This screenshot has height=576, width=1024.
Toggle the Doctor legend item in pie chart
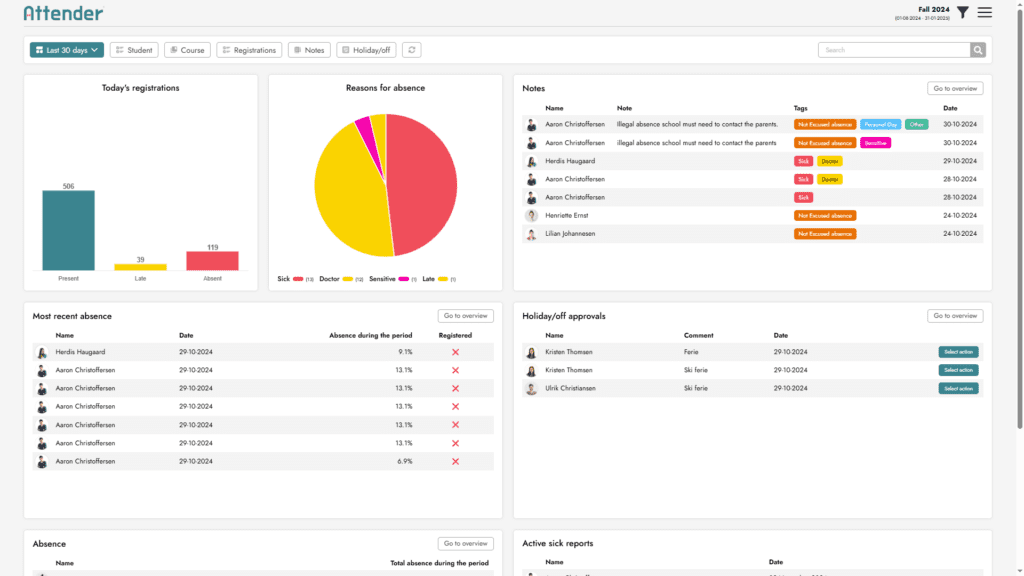[335, 279]
